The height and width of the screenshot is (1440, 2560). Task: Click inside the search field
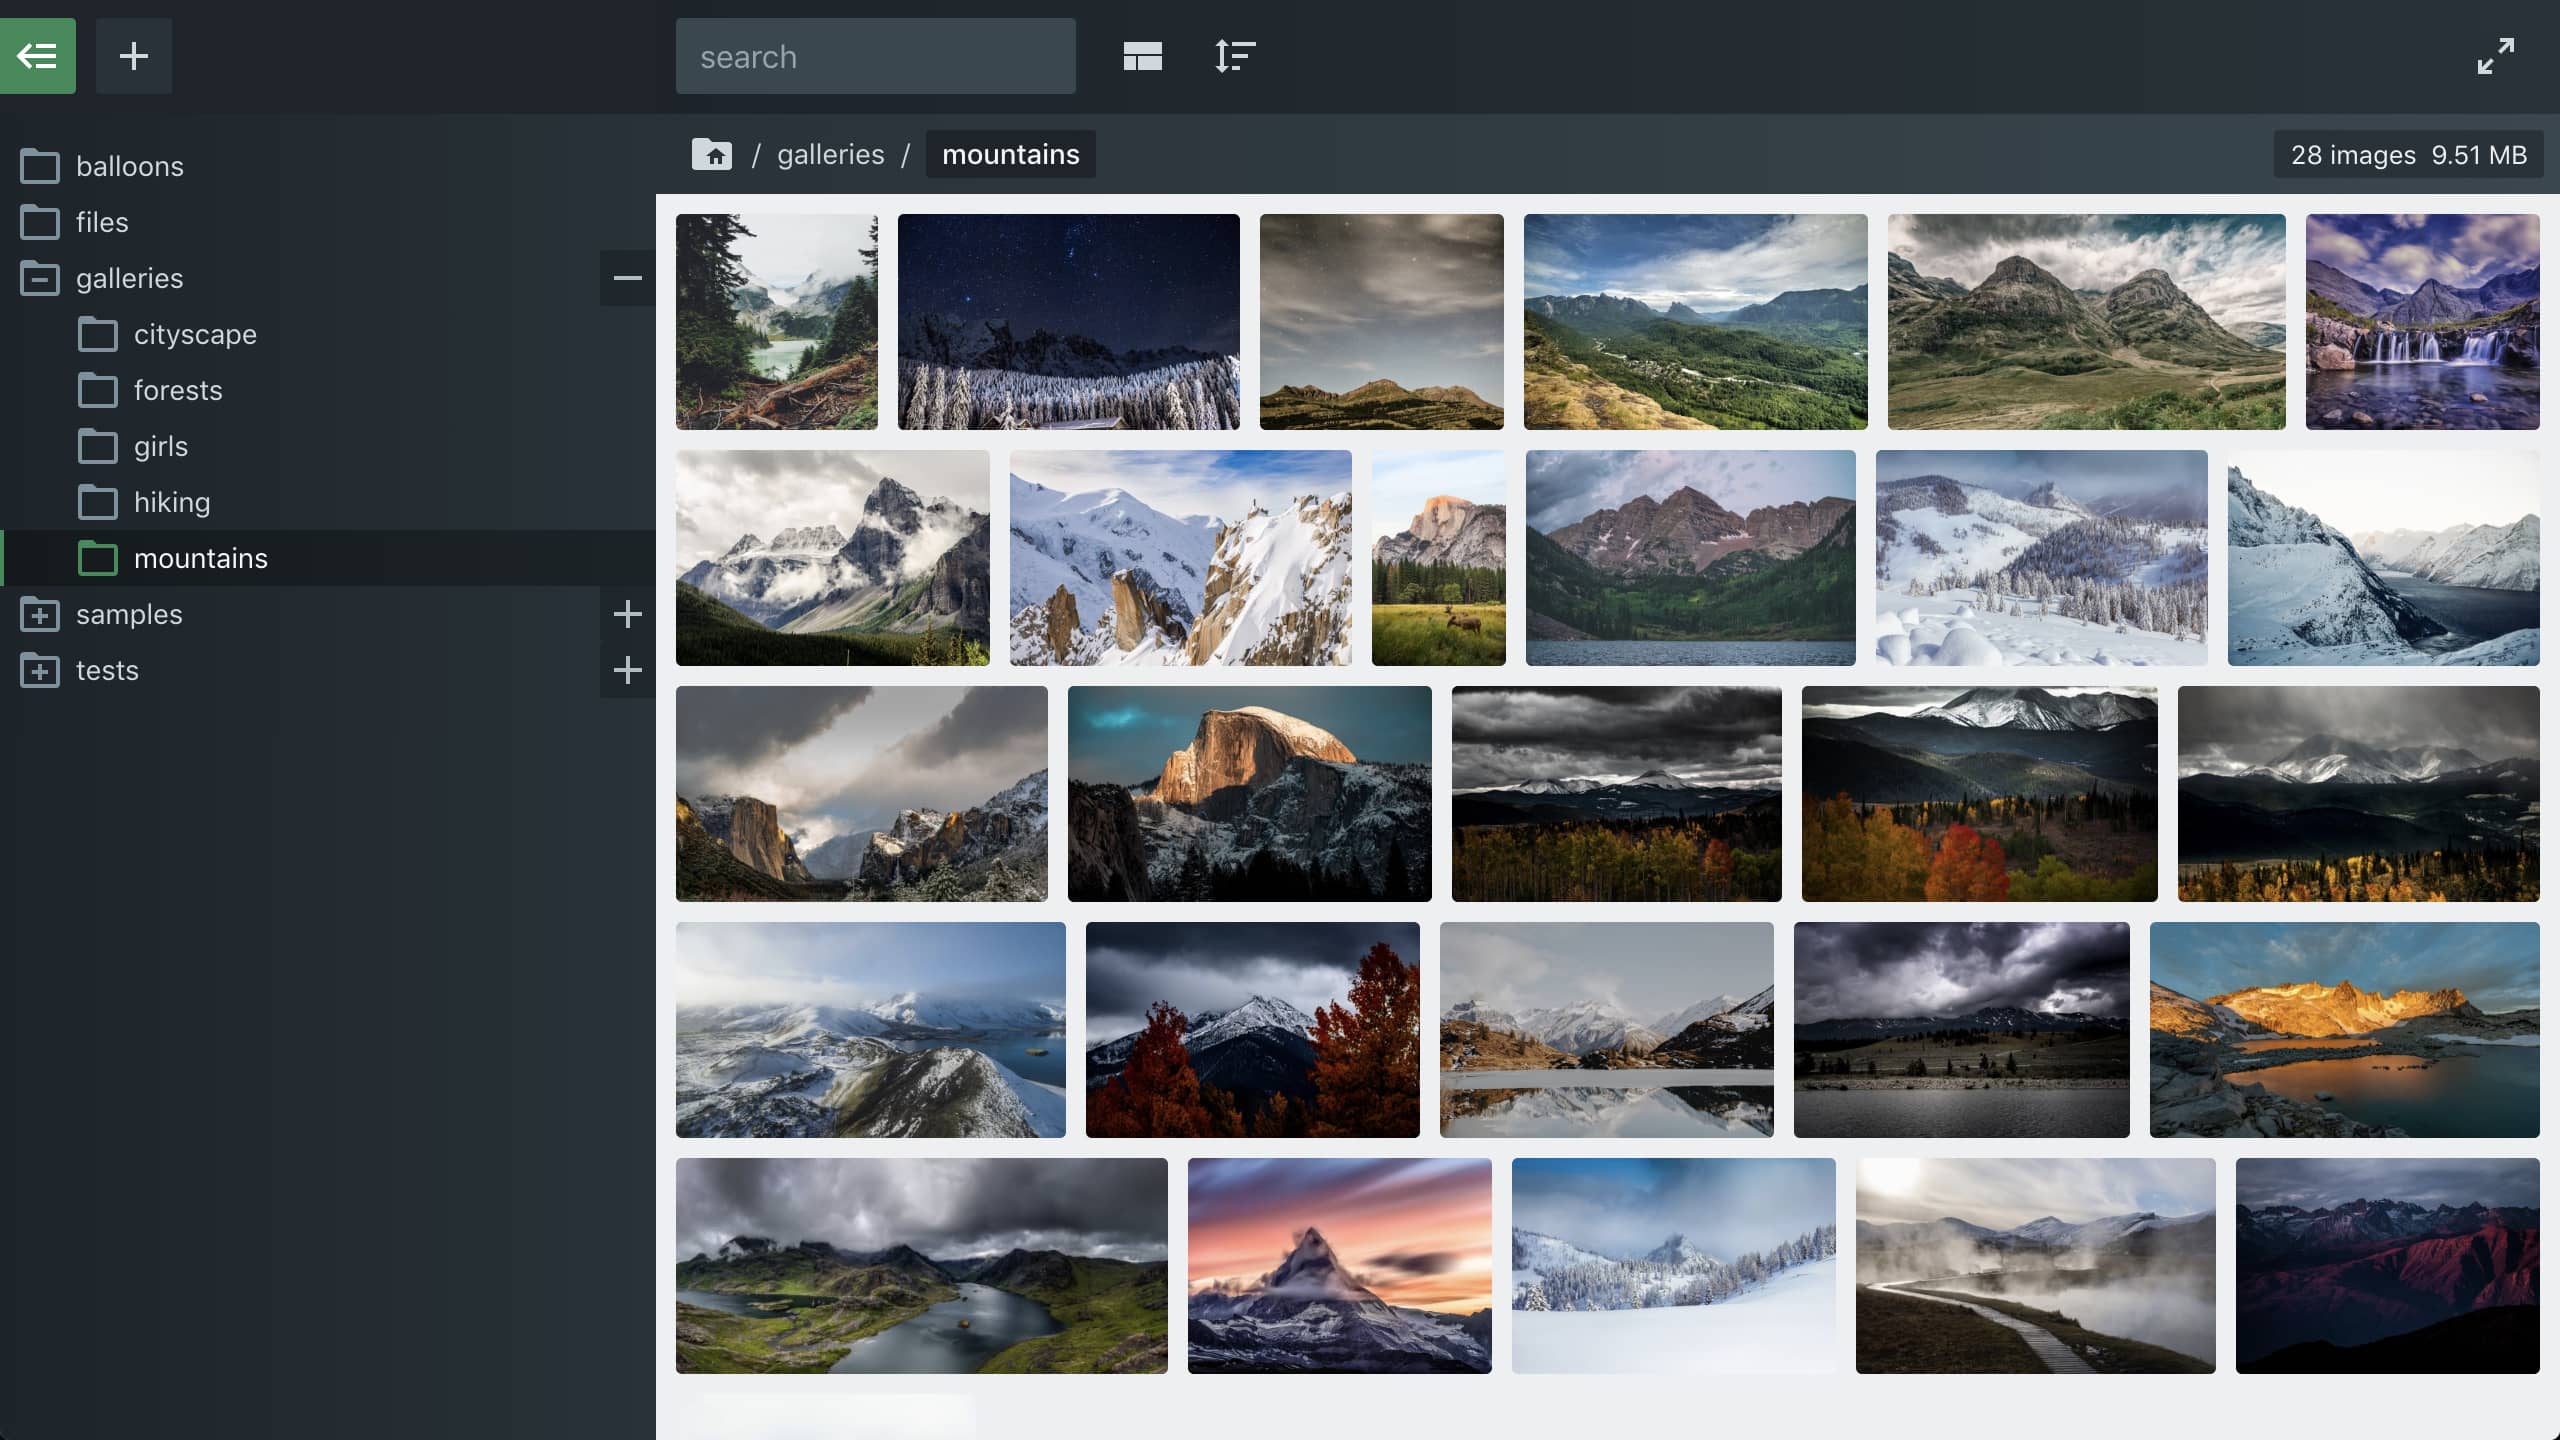(x=875, y=56)
